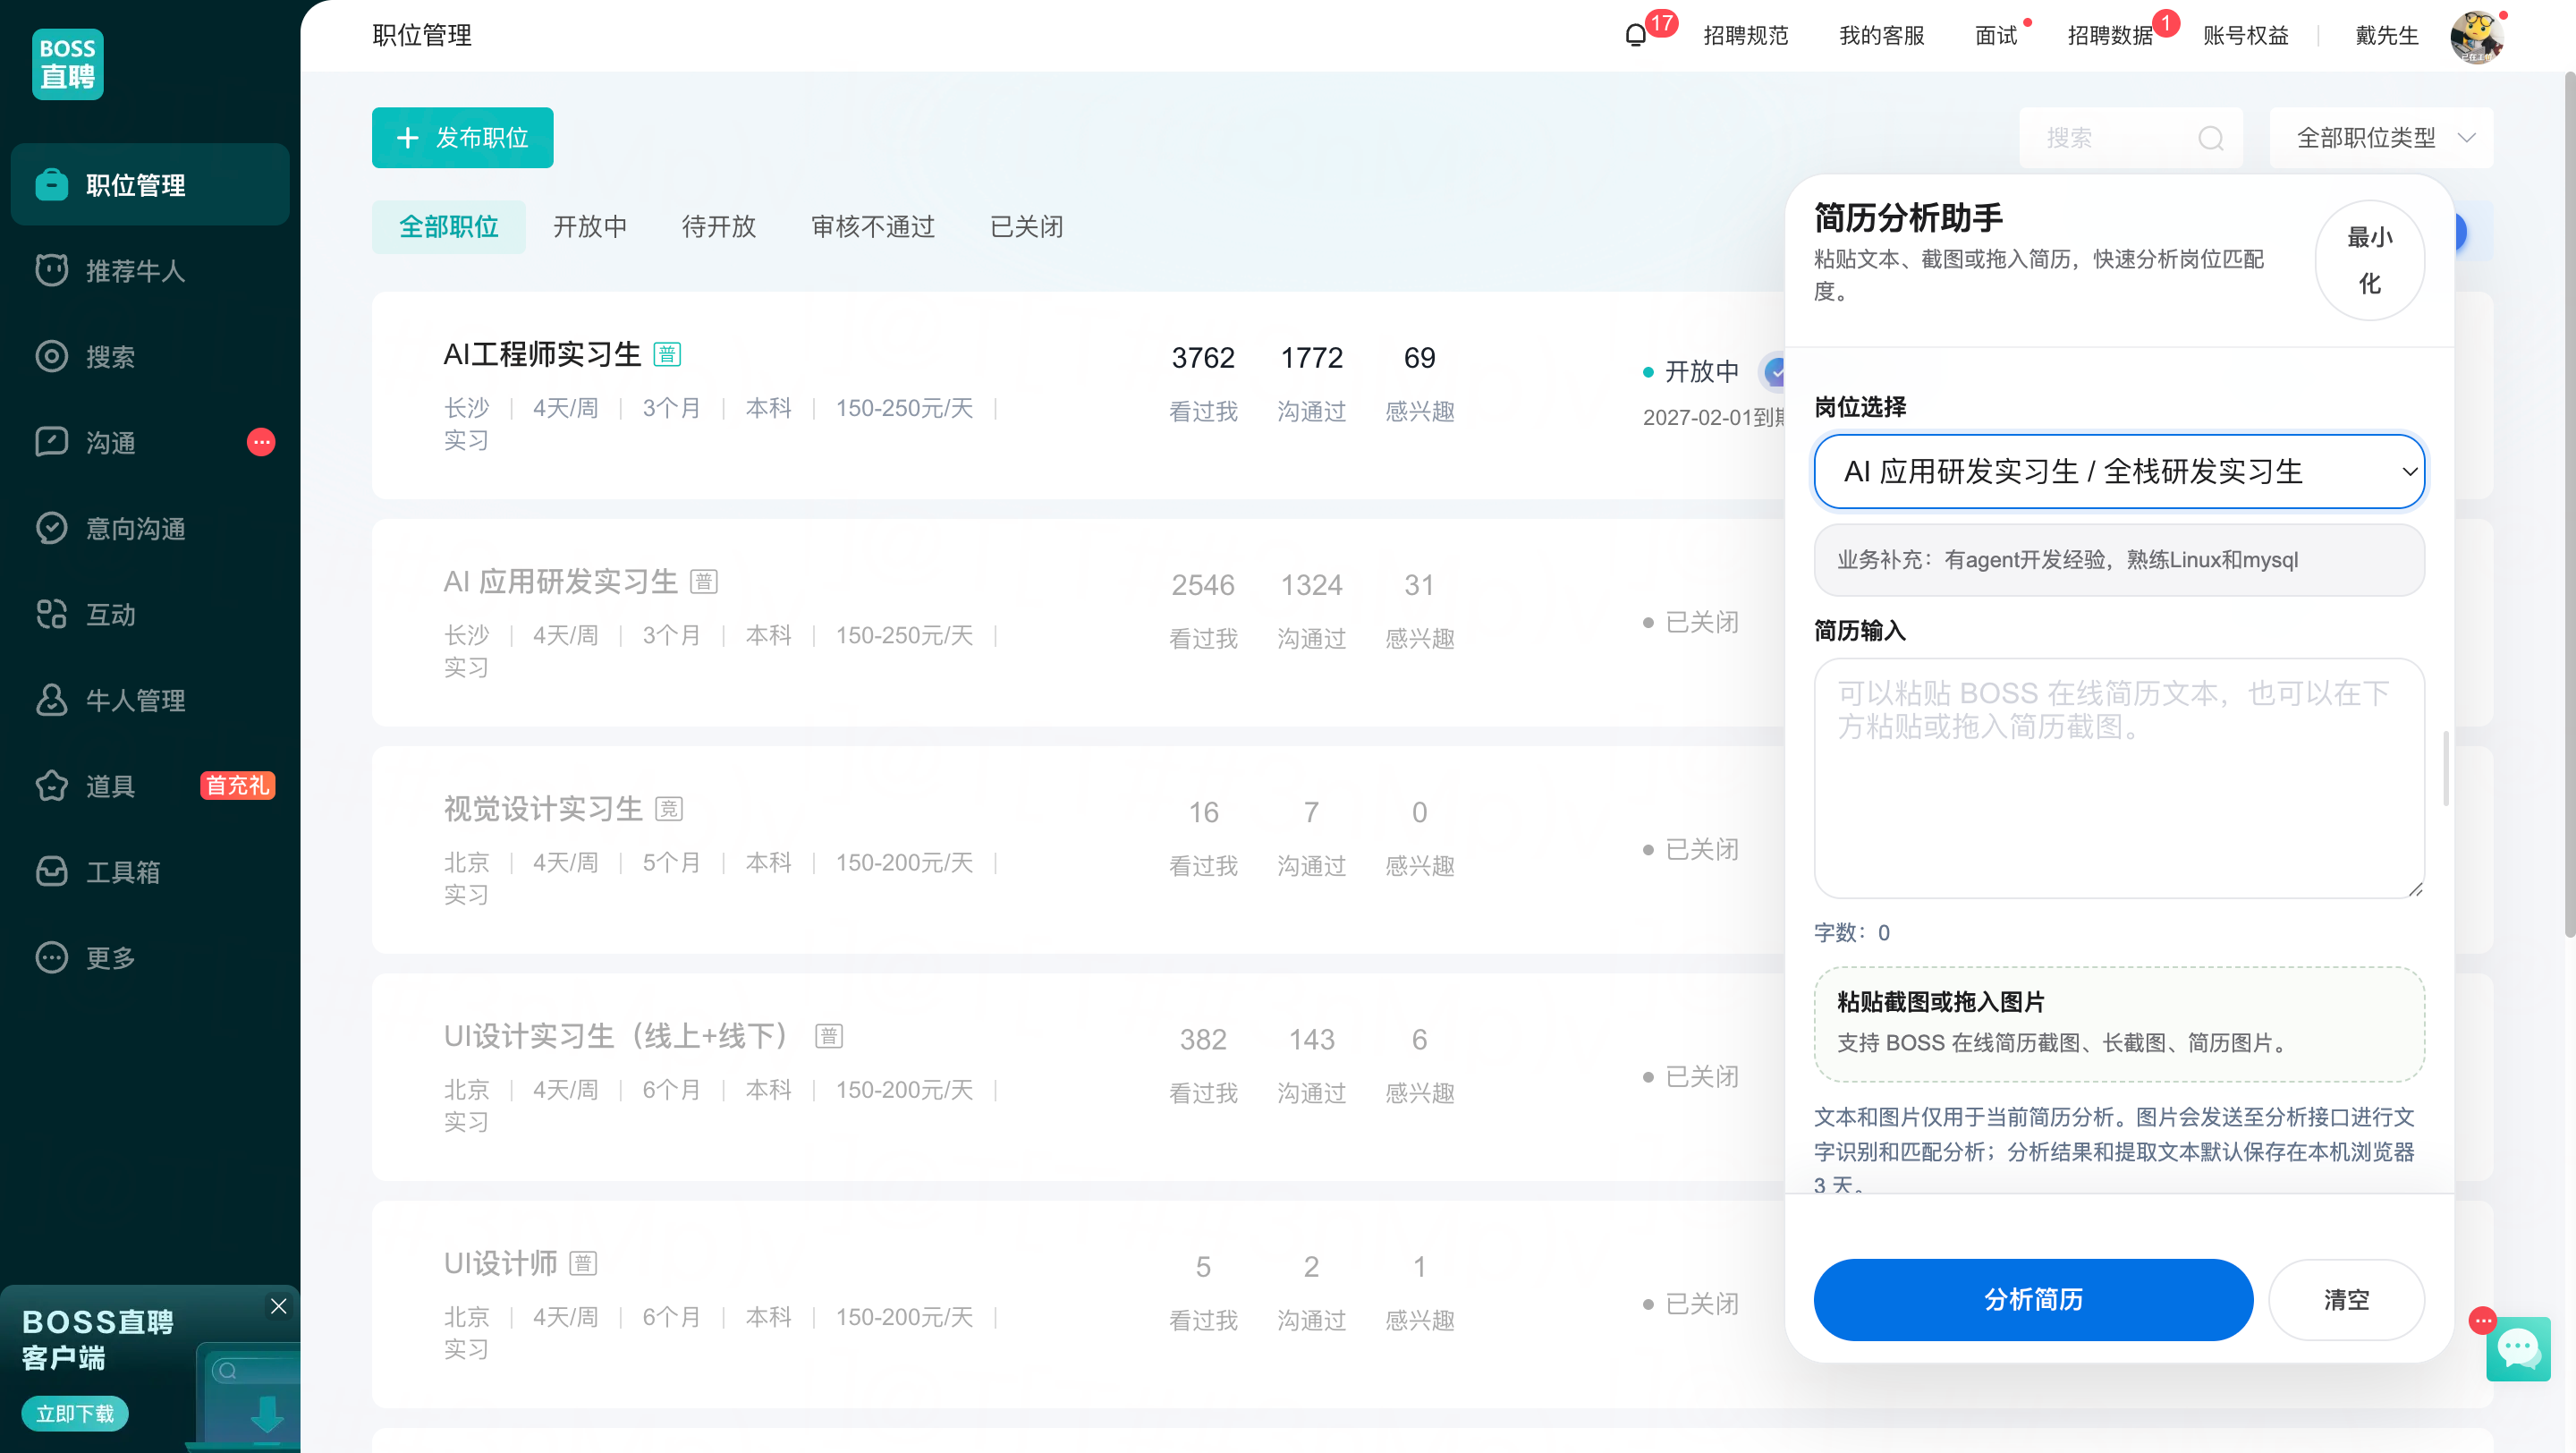The height and width of the screenshot is (1453, 2576).
Task: Open 推荐牛人 sidebar icon
Action: (51, 271)
